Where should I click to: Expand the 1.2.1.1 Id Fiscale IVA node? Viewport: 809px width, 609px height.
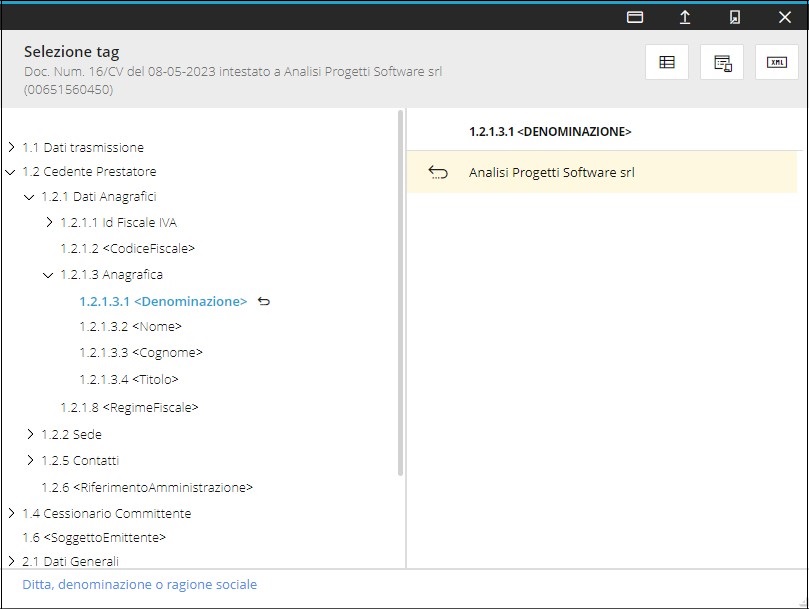(49, 222)
